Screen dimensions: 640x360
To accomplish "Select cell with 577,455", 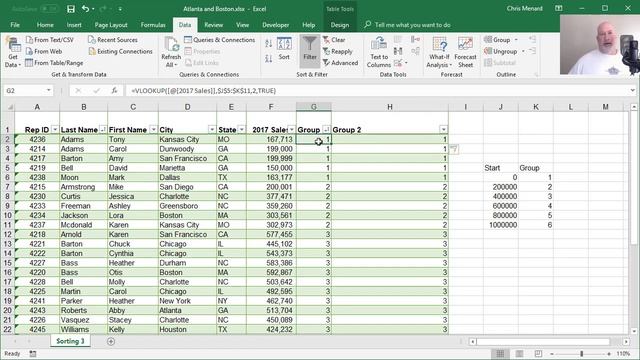I will 271,235.
